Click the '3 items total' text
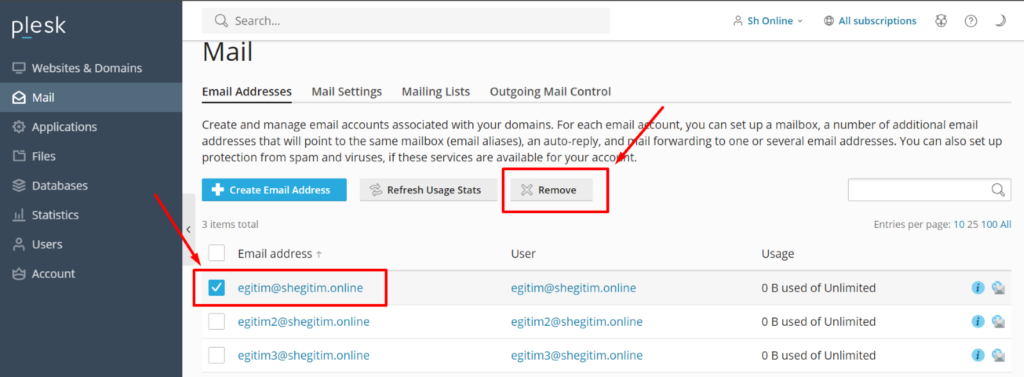 (x=230, y=224)
